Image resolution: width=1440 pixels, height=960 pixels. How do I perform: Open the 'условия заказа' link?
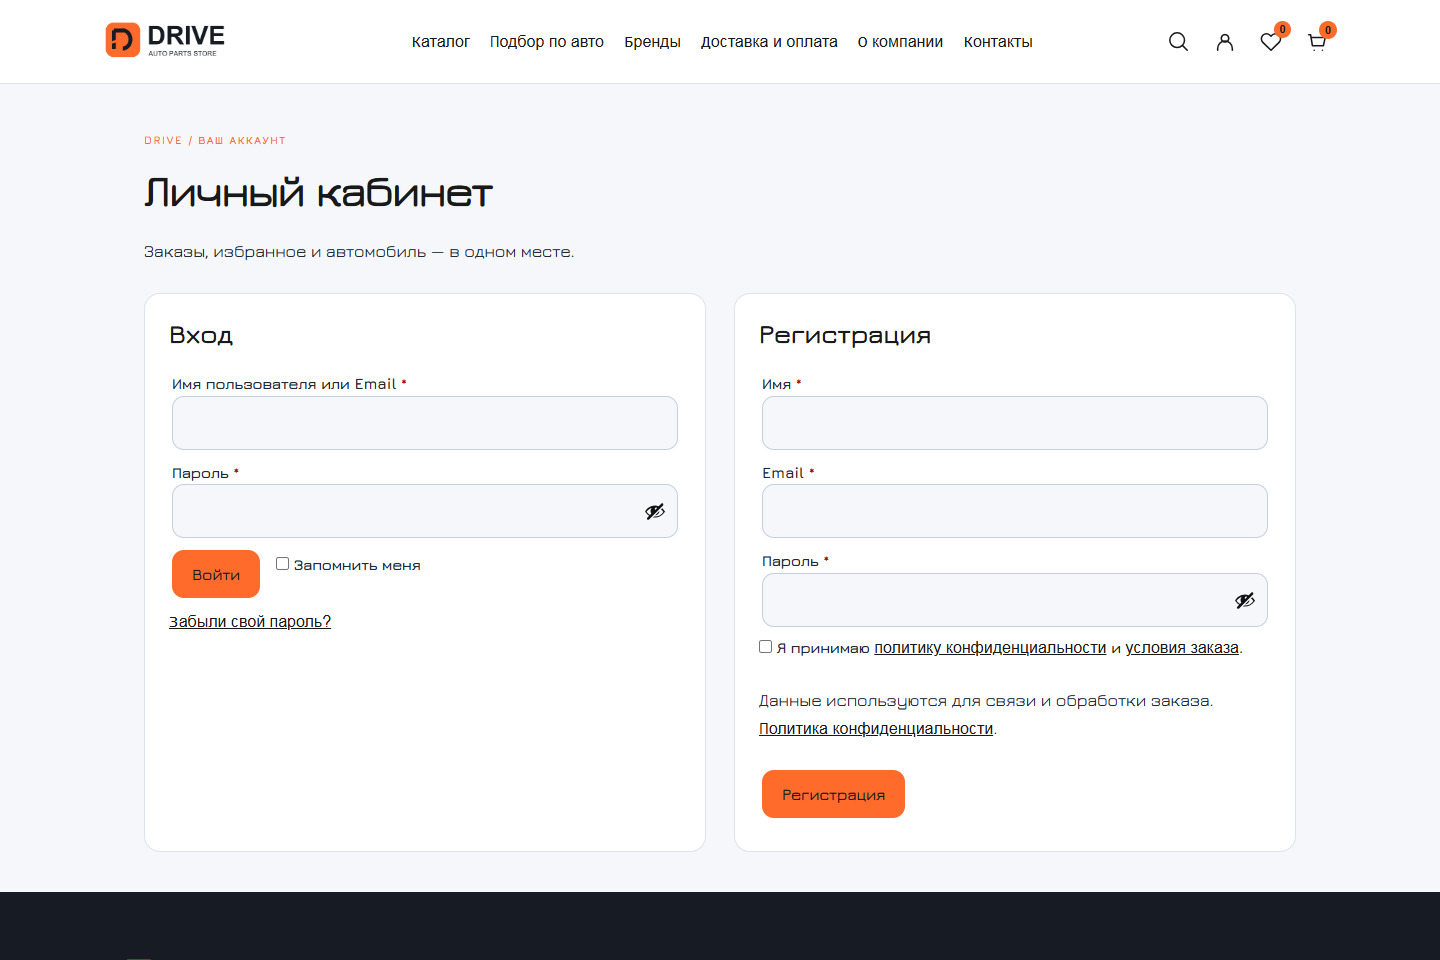point(1182,648)
